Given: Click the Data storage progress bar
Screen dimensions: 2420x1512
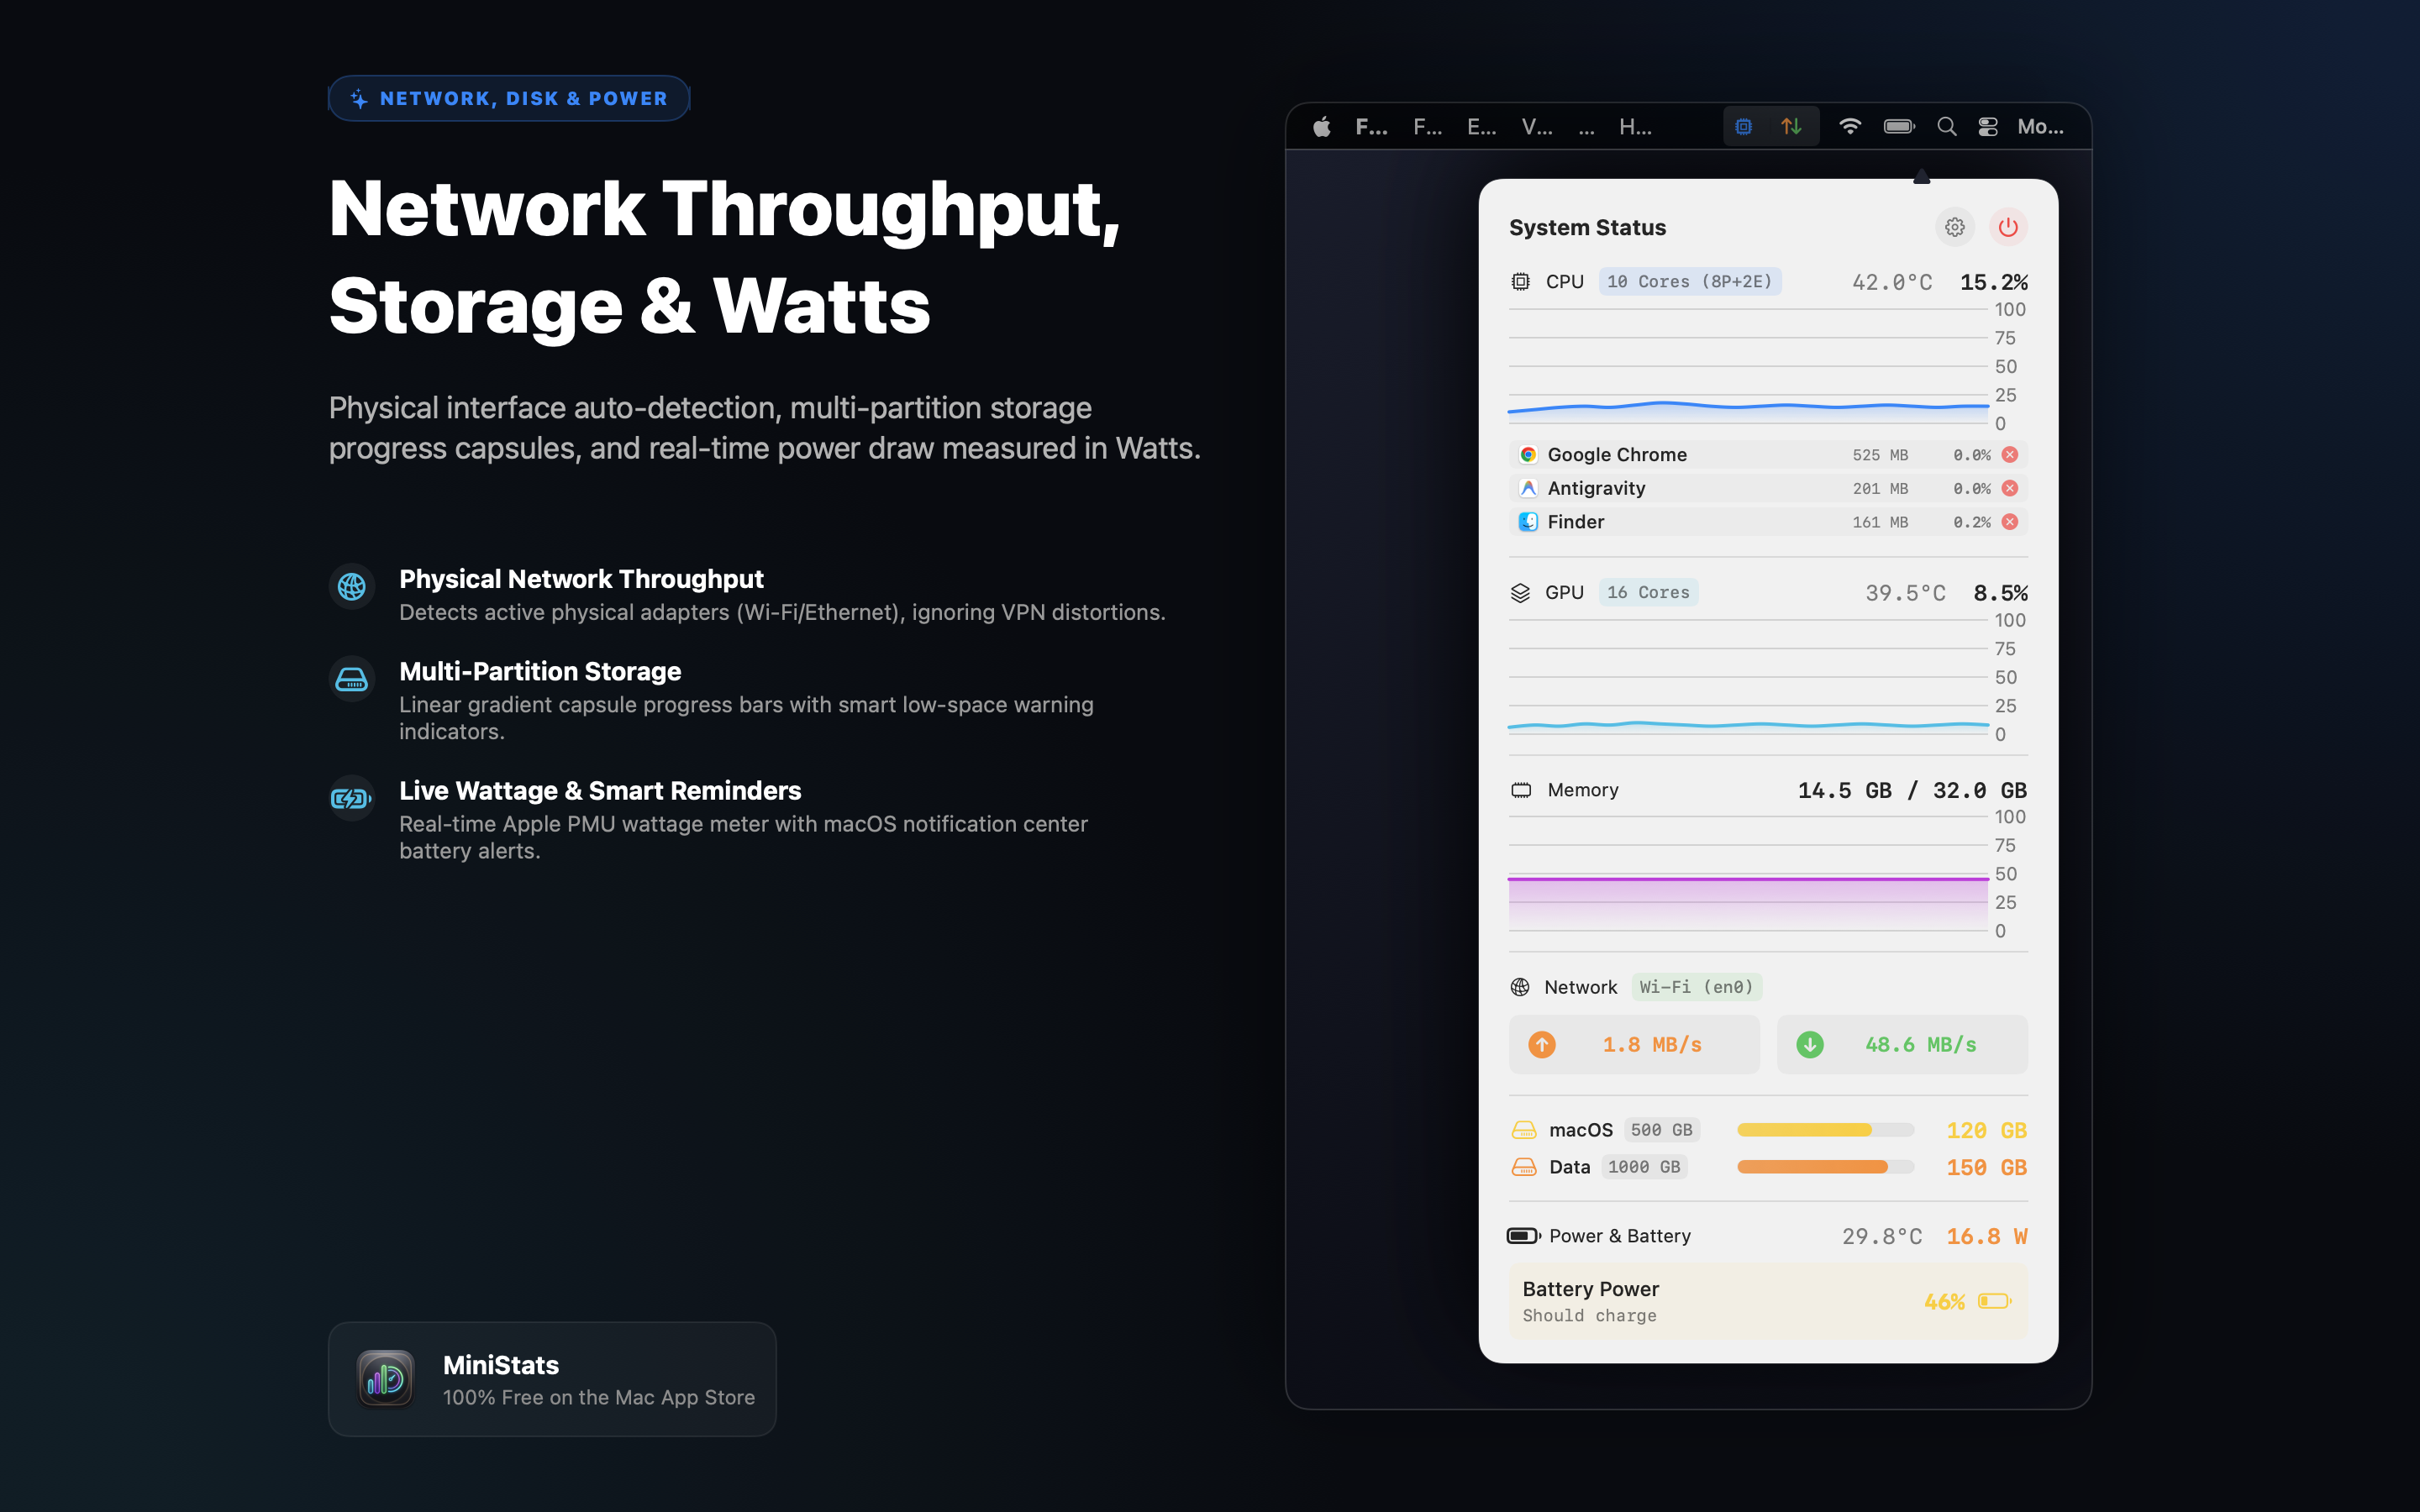Looking at the screenshot, I should pos(1825,1167).
